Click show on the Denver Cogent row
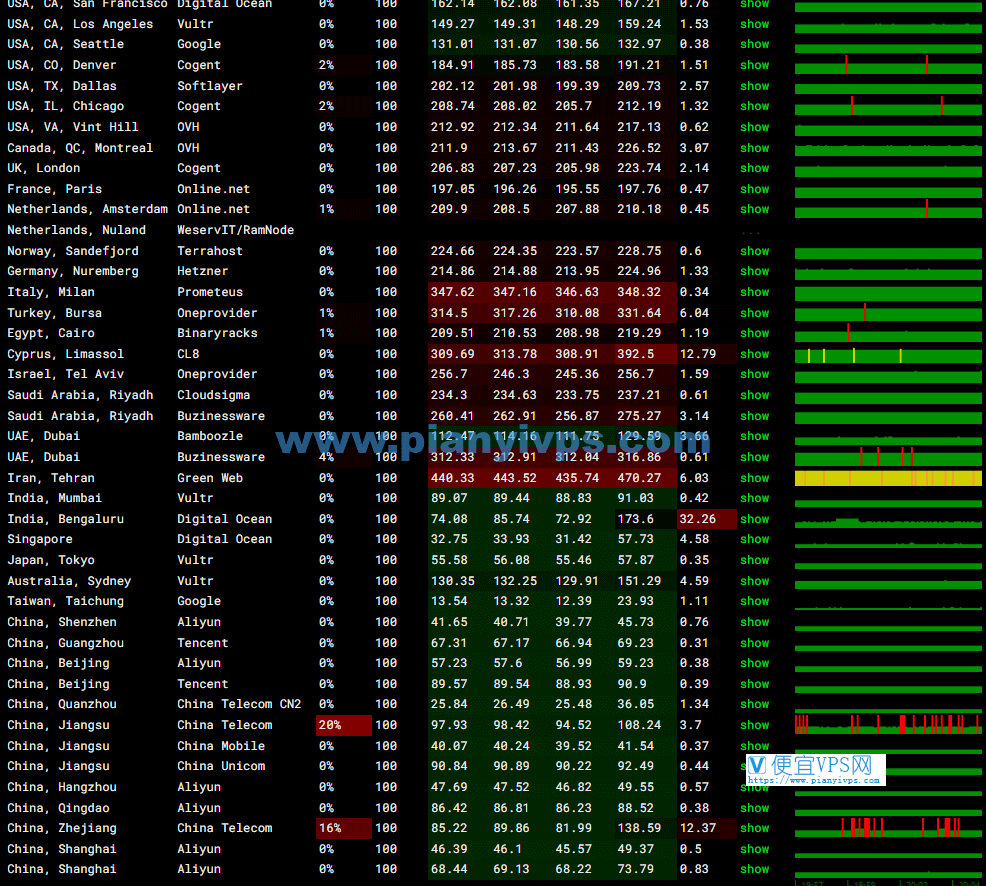The image size is (986, 886). [755, 65]
